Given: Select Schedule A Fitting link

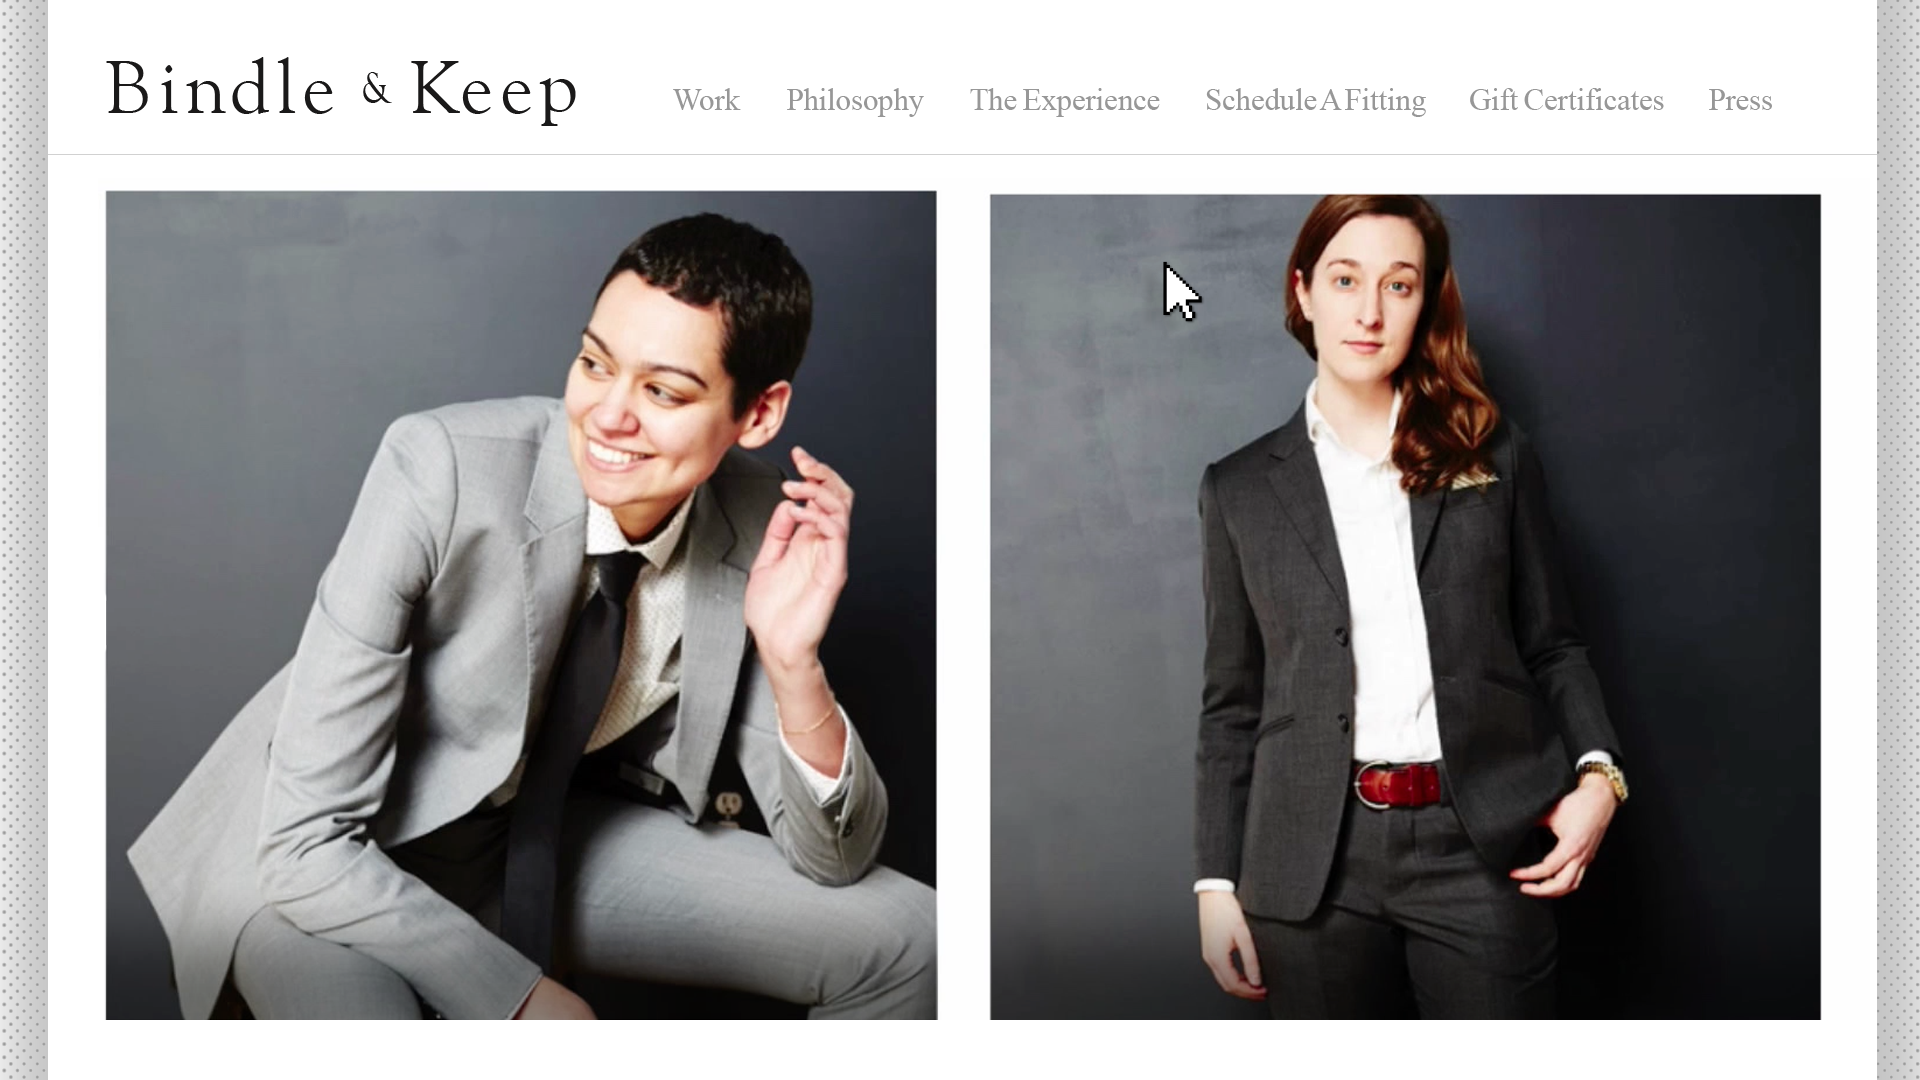Looking at the screenshot, I should [1315, 101].
